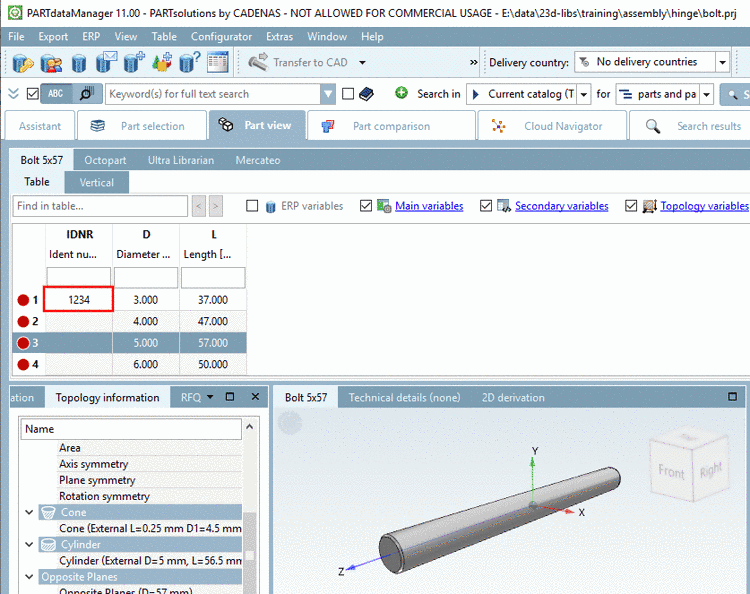Open Transfer to CAD dropdown arrow
The width and height of the screenshot is (750, 594).
pos(362,63)
